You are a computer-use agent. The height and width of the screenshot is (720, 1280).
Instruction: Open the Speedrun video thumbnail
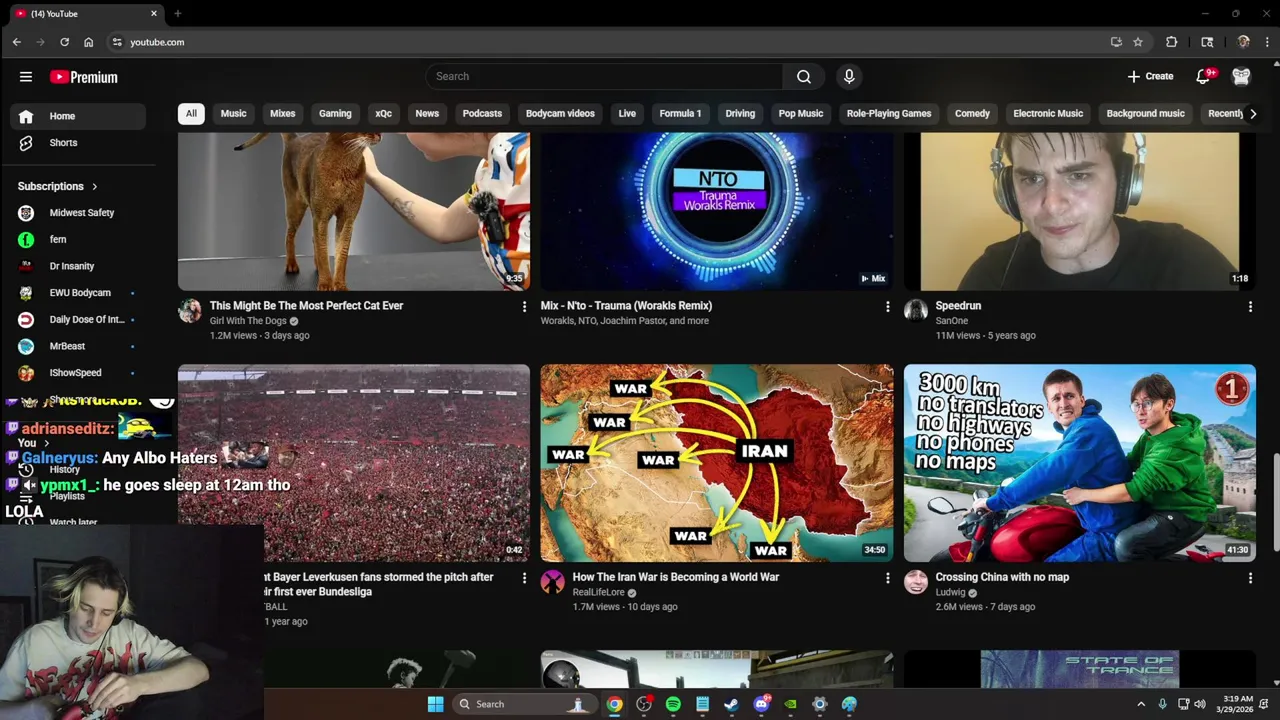(1080, 211)
